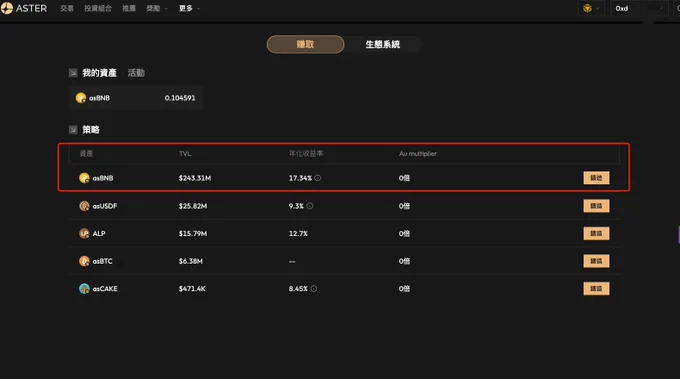The height and width of the screenshot is (379, 680).
Task: Collapse the 我的資產 section
Action: [x=73, y=73]
